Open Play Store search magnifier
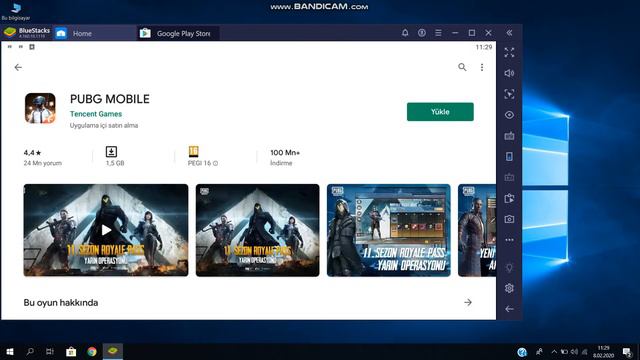This screenshot has width=640, height=360. pyautogui.click(x=462, y=67)
